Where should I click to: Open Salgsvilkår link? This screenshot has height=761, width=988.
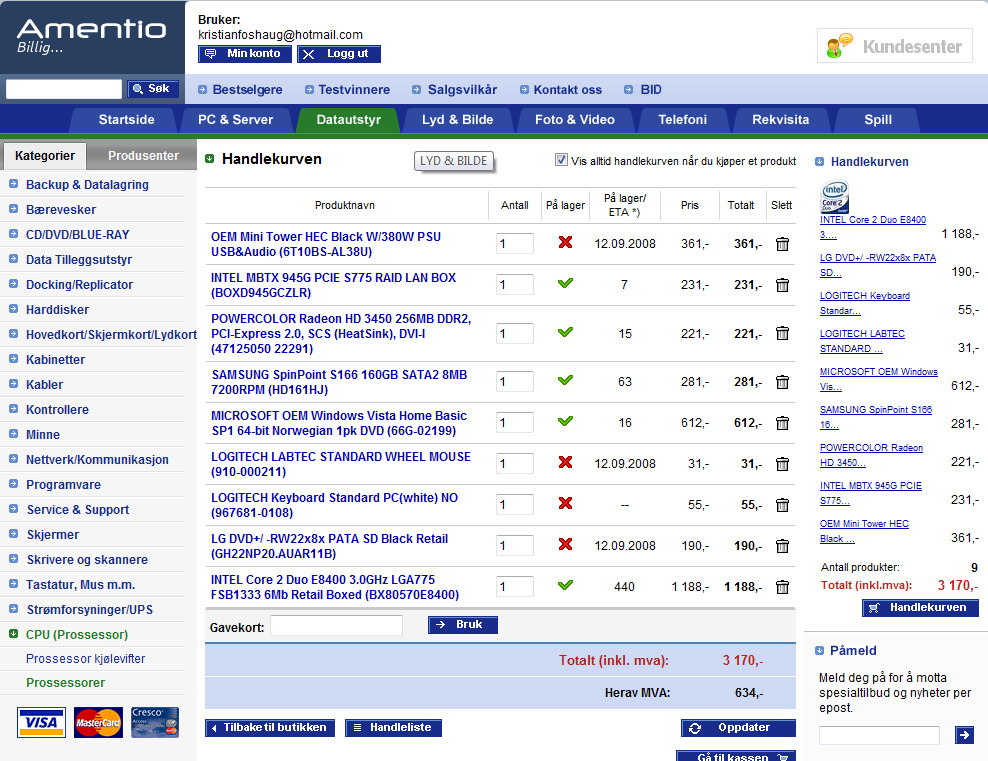[x=462, y=89]
